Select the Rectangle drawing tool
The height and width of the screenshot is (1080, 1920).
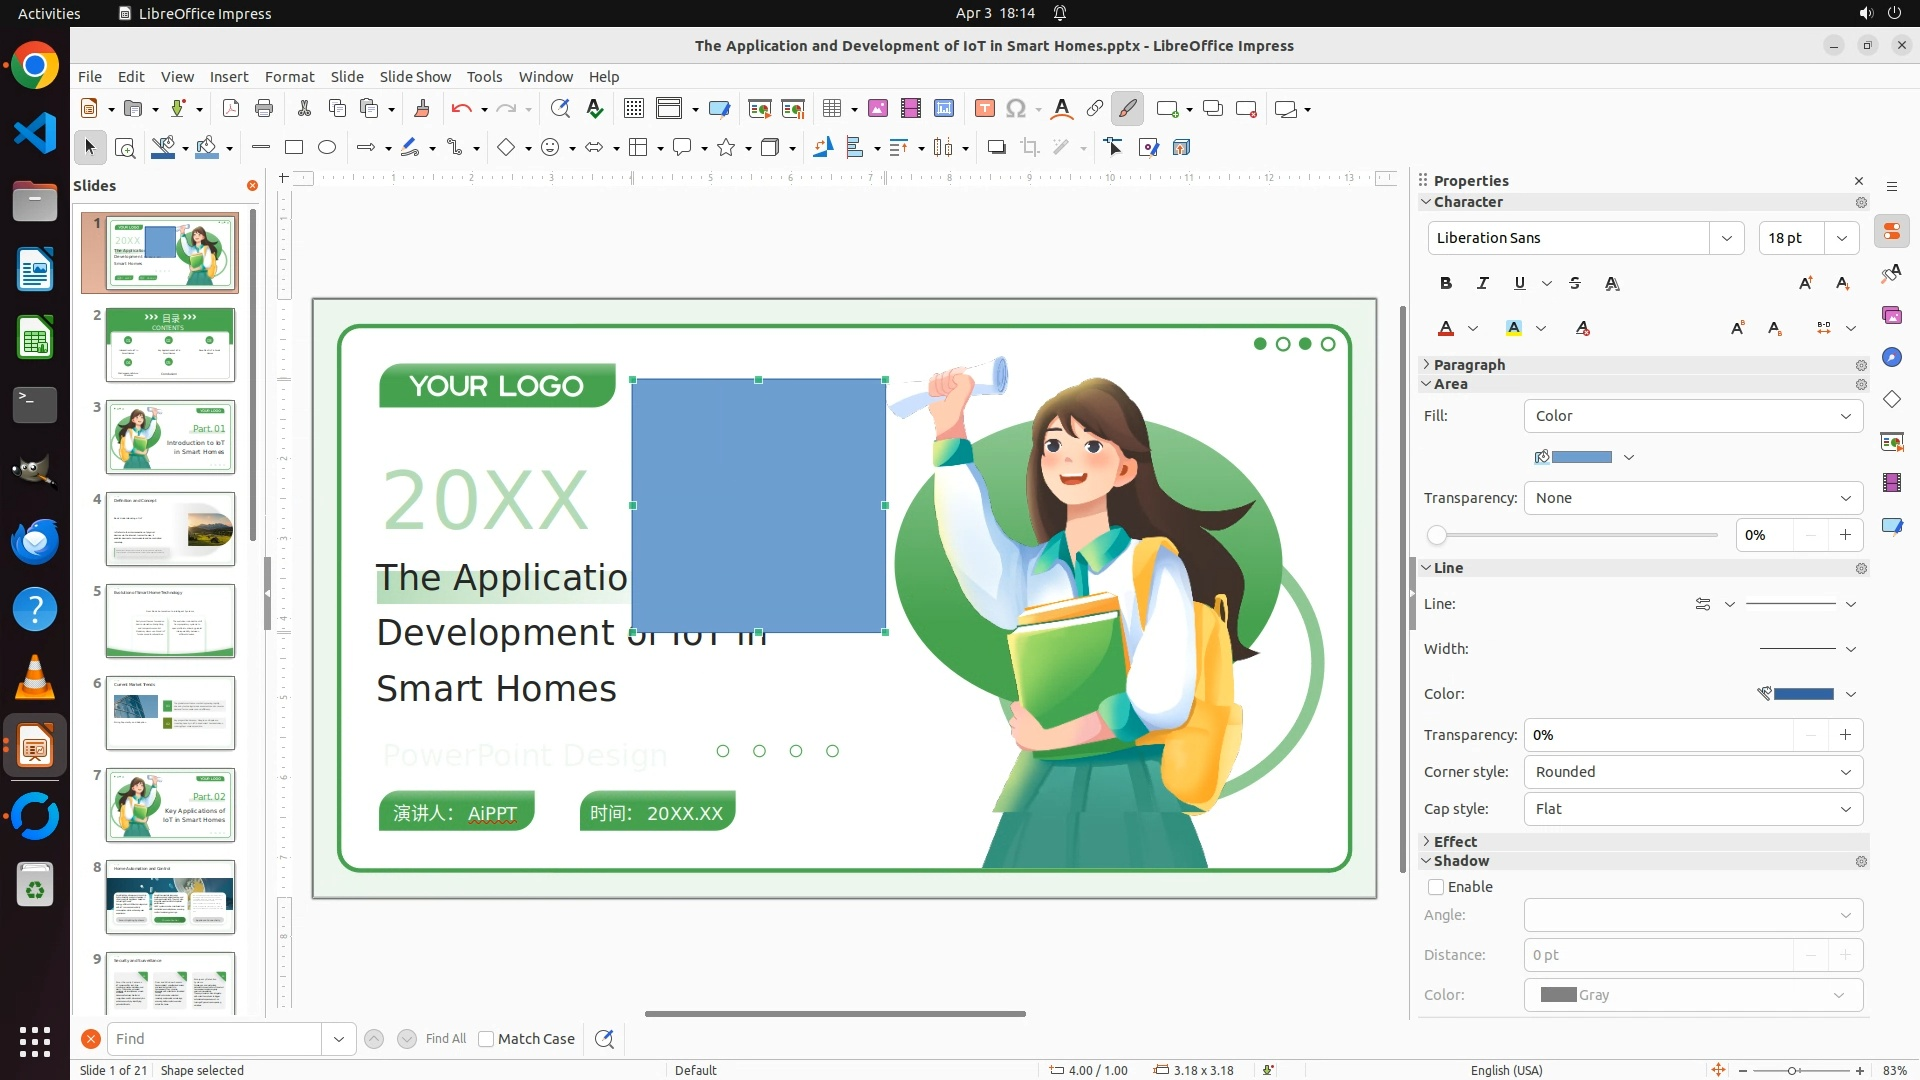294,148
